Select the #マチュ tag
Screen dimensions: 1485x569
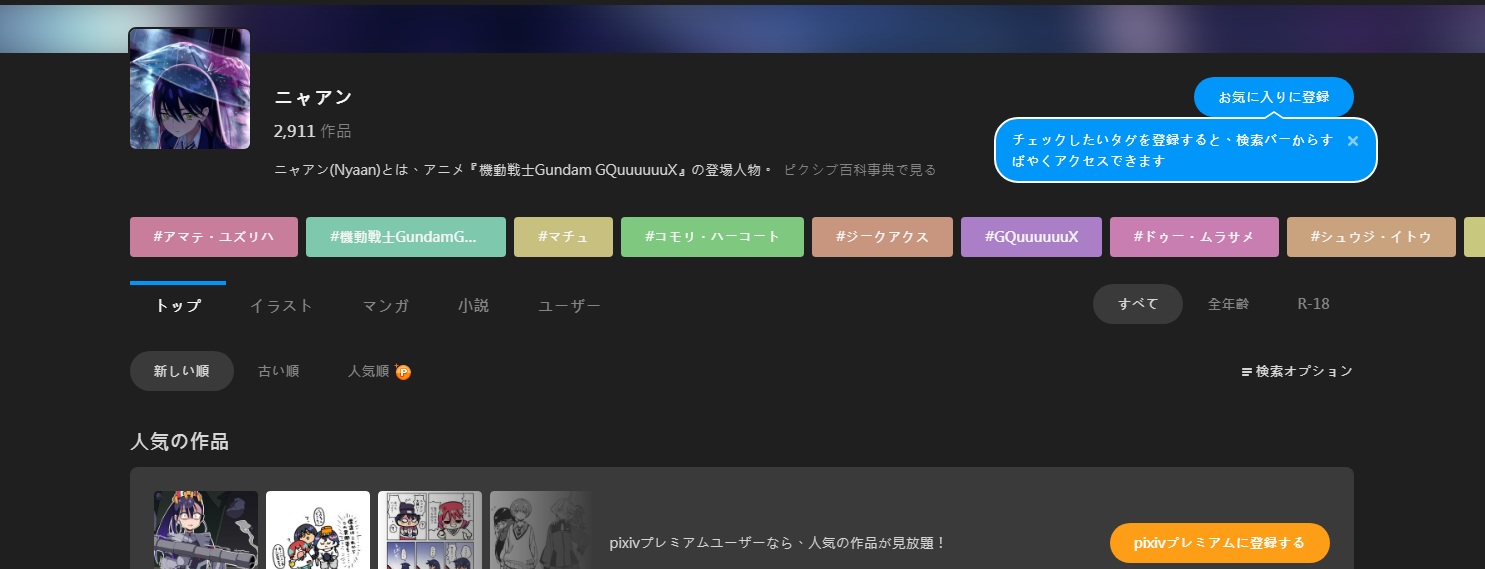point(563,237)
